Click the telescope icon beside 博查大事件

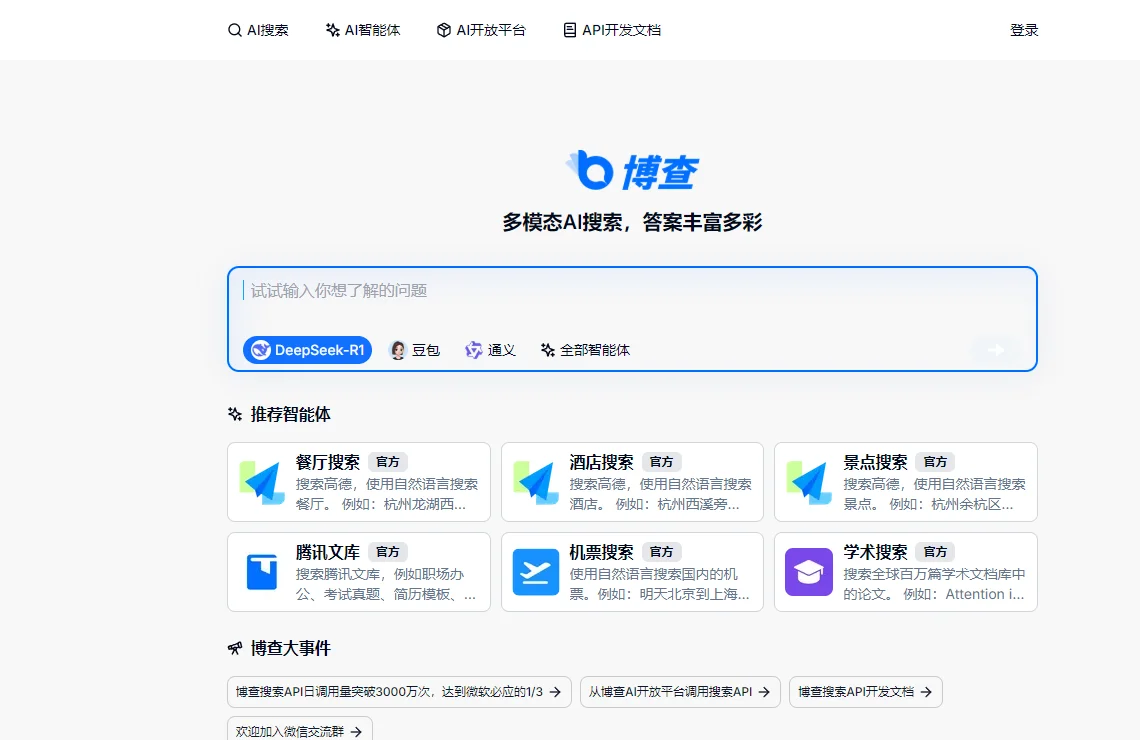click(x=235, y=648)
